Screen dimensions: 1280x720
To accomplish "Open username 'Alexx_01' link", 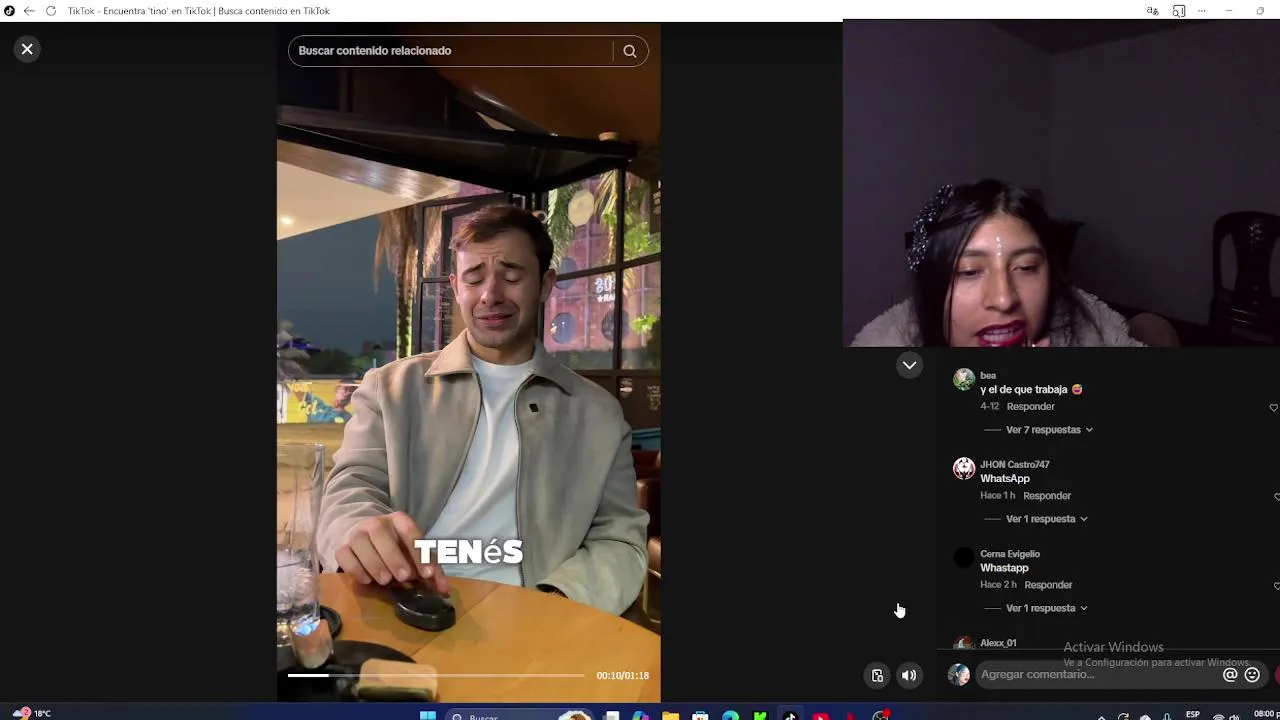I will (998, 643).
